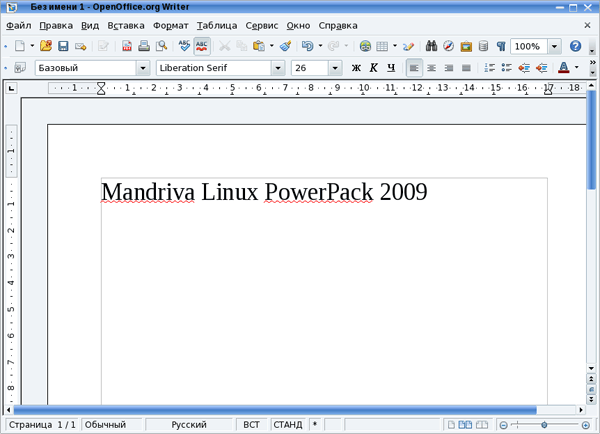The height and width of the screenshot is (434, 600).
Task: Print document using the printer icon
Action: 144,46
